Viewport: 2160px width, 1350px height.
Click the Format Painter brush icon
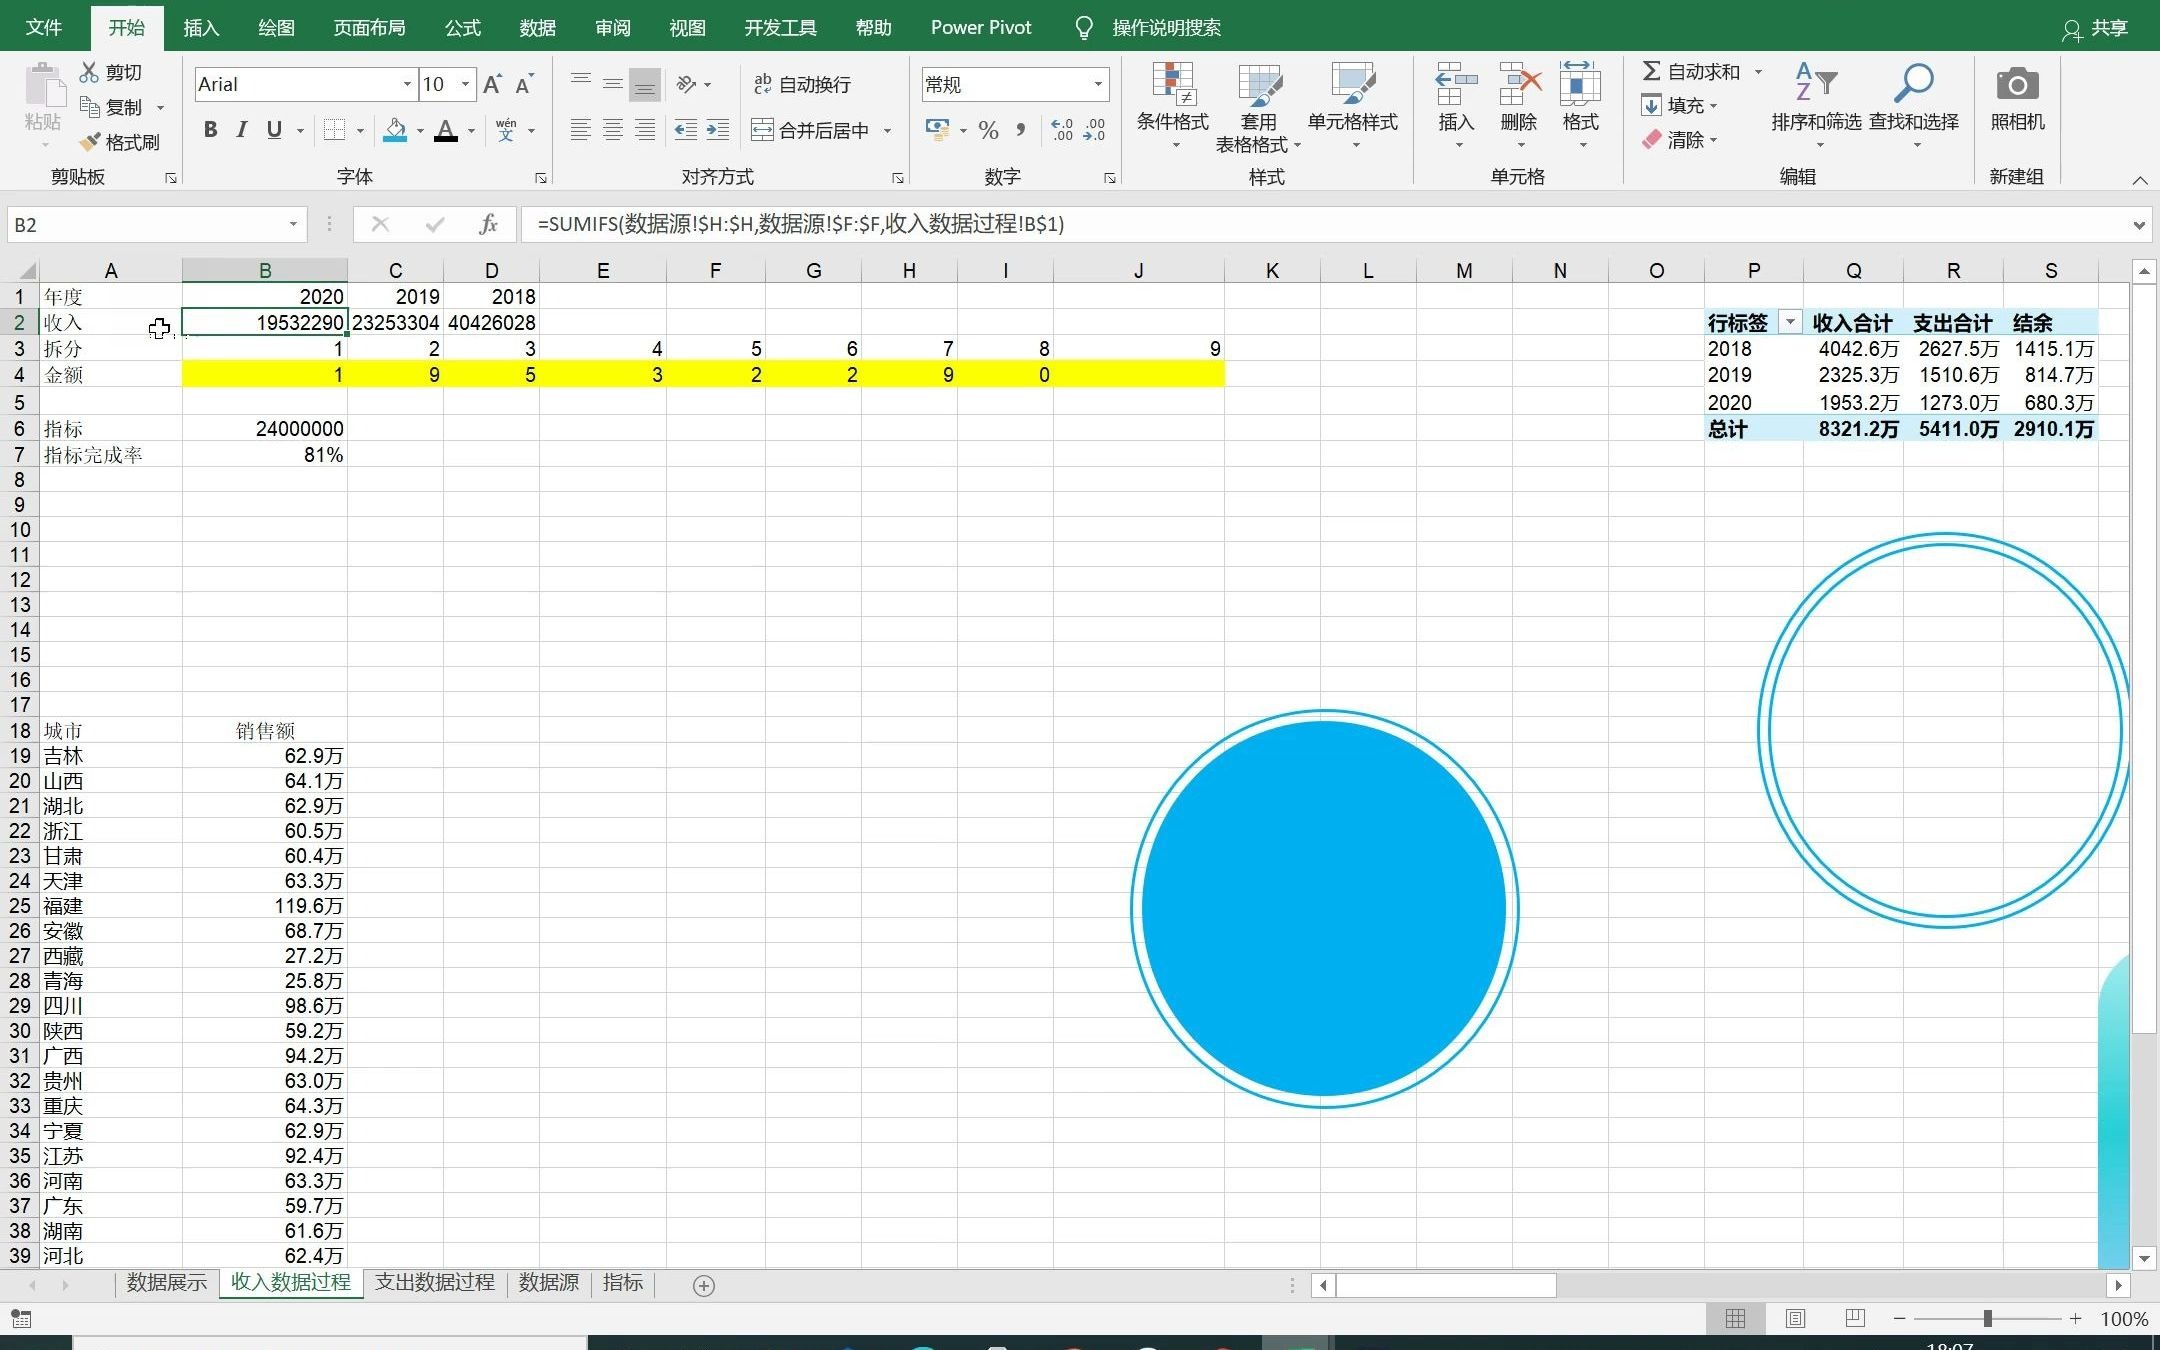point(92,142)
